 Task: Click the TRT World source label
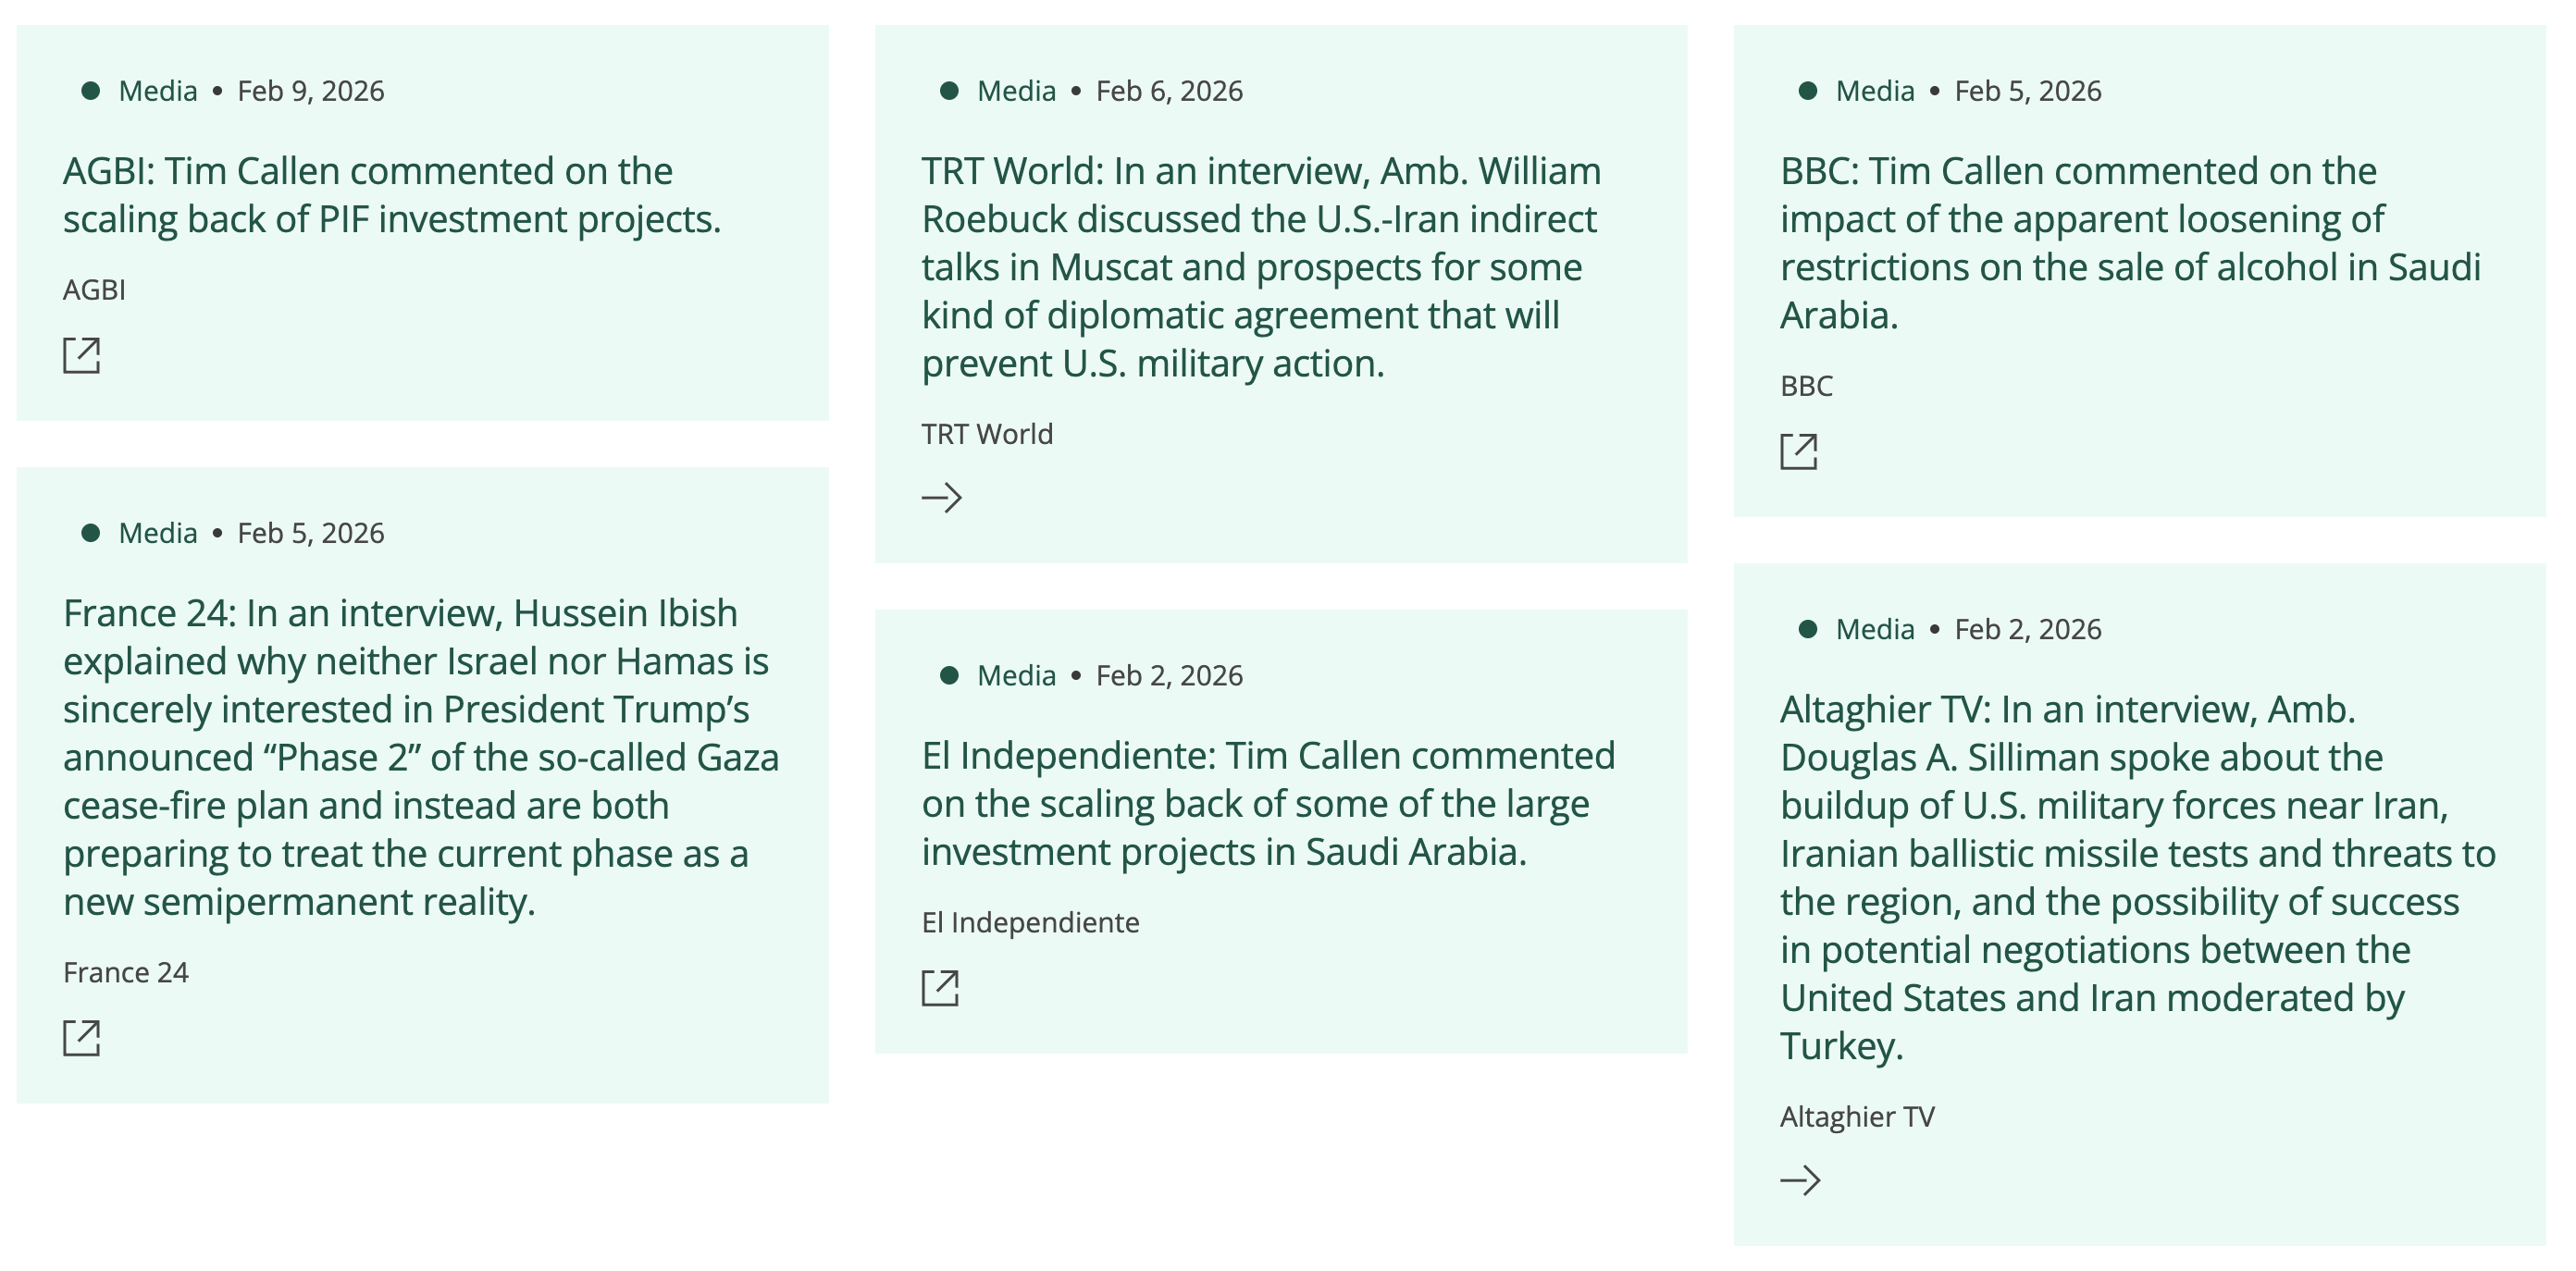coord(987,434)
